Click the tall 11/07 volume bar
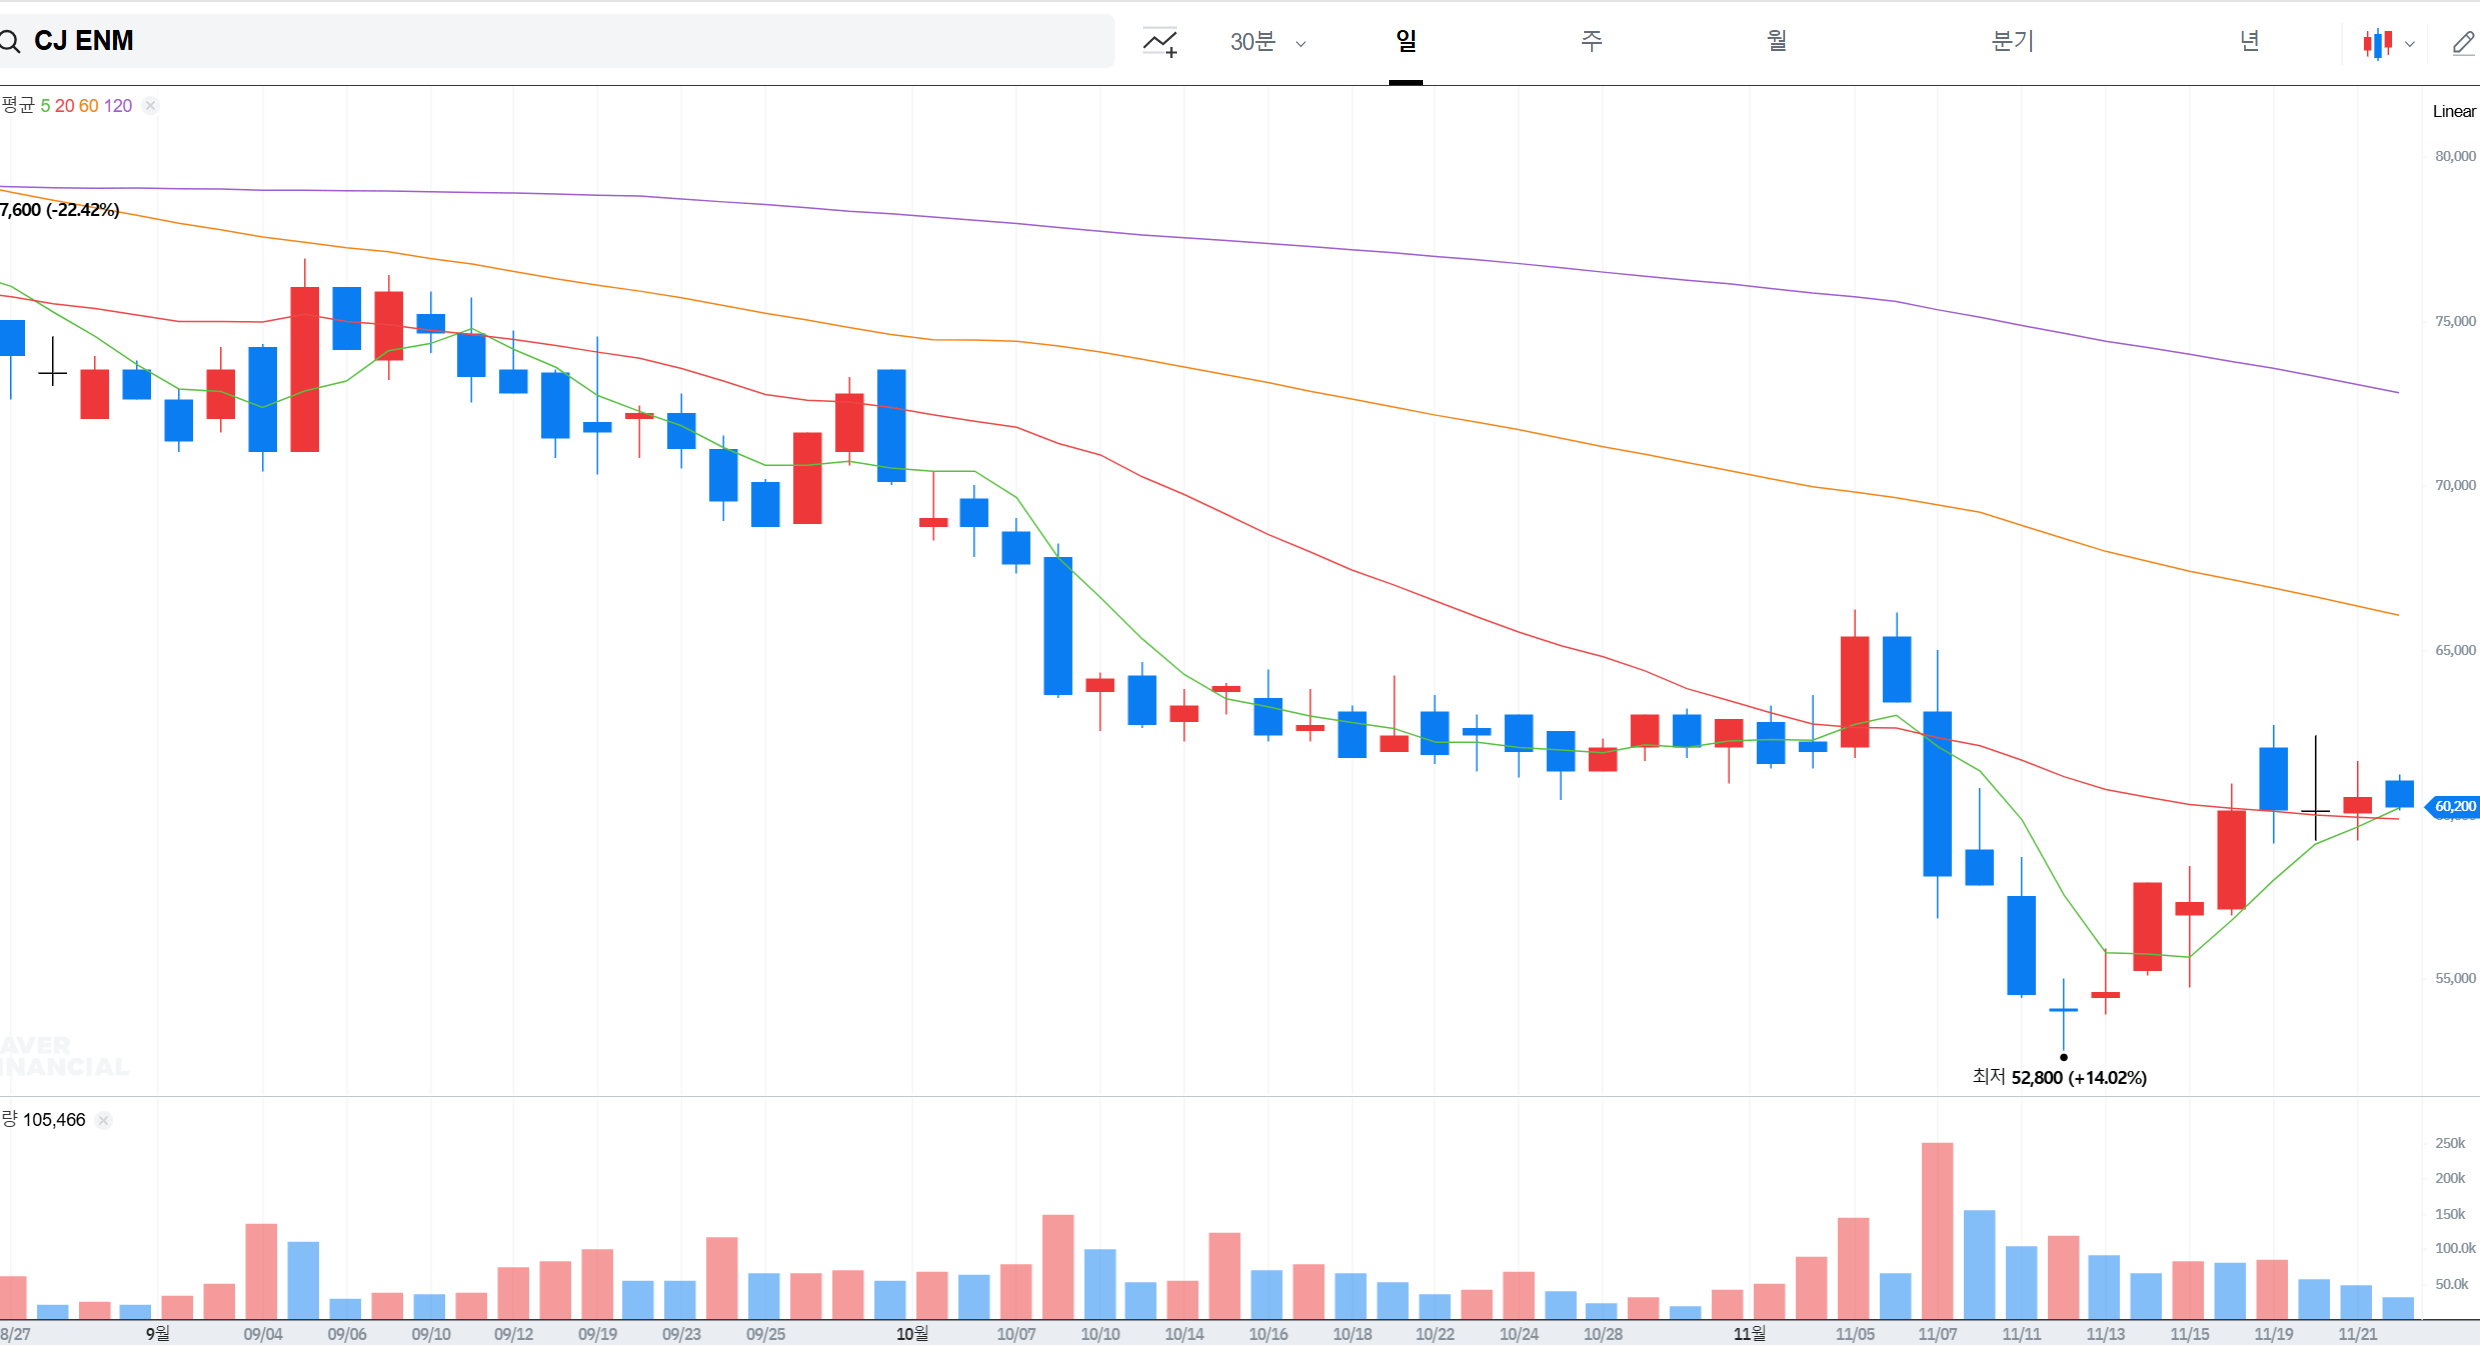 point(1937,1230)
